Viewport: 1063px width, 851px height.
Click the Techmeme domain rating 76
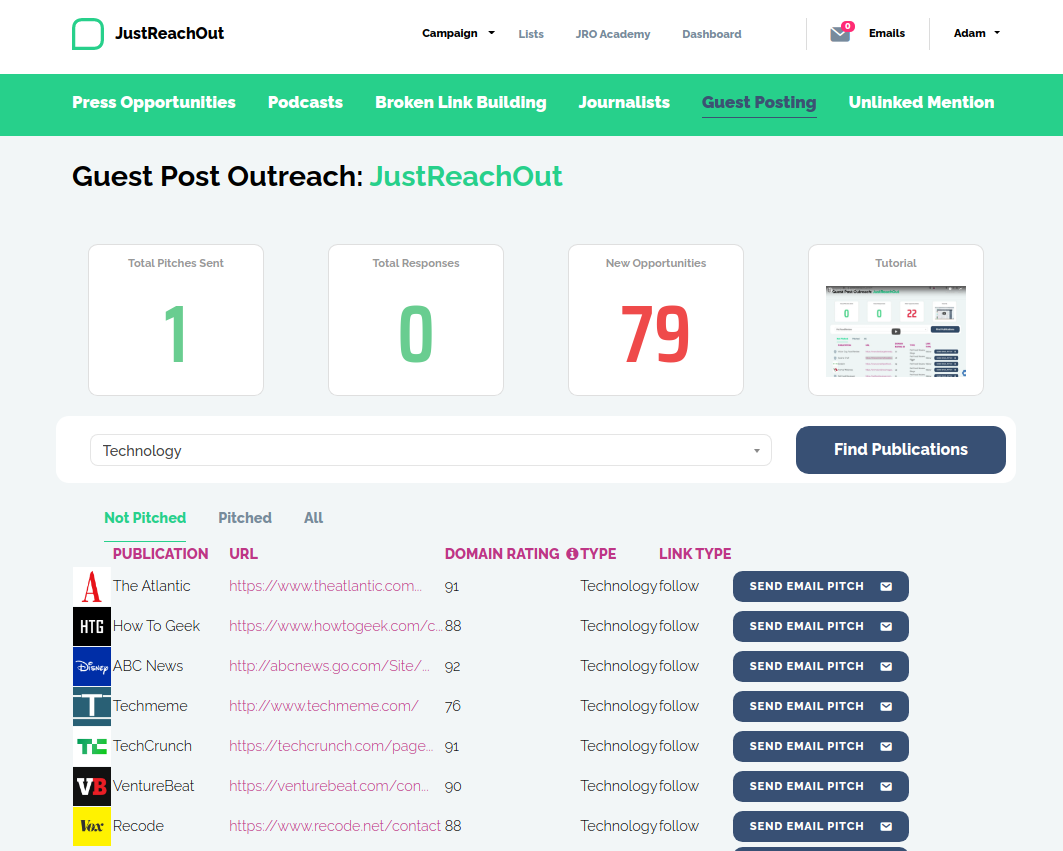pyautogui.click(x=453, y=706)
